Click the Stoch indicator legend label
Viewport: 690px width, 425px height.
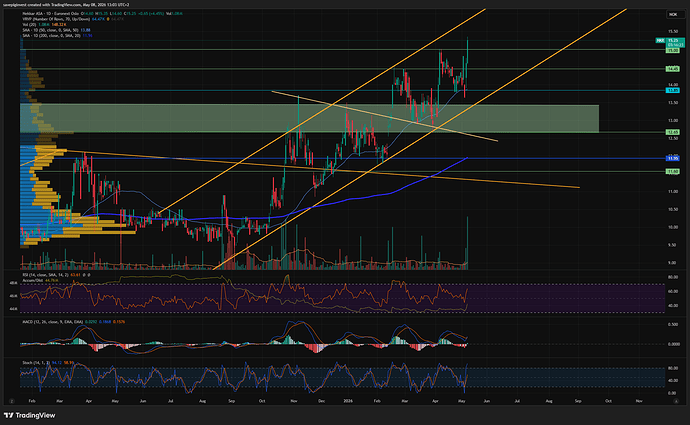(x=36, y=363)
